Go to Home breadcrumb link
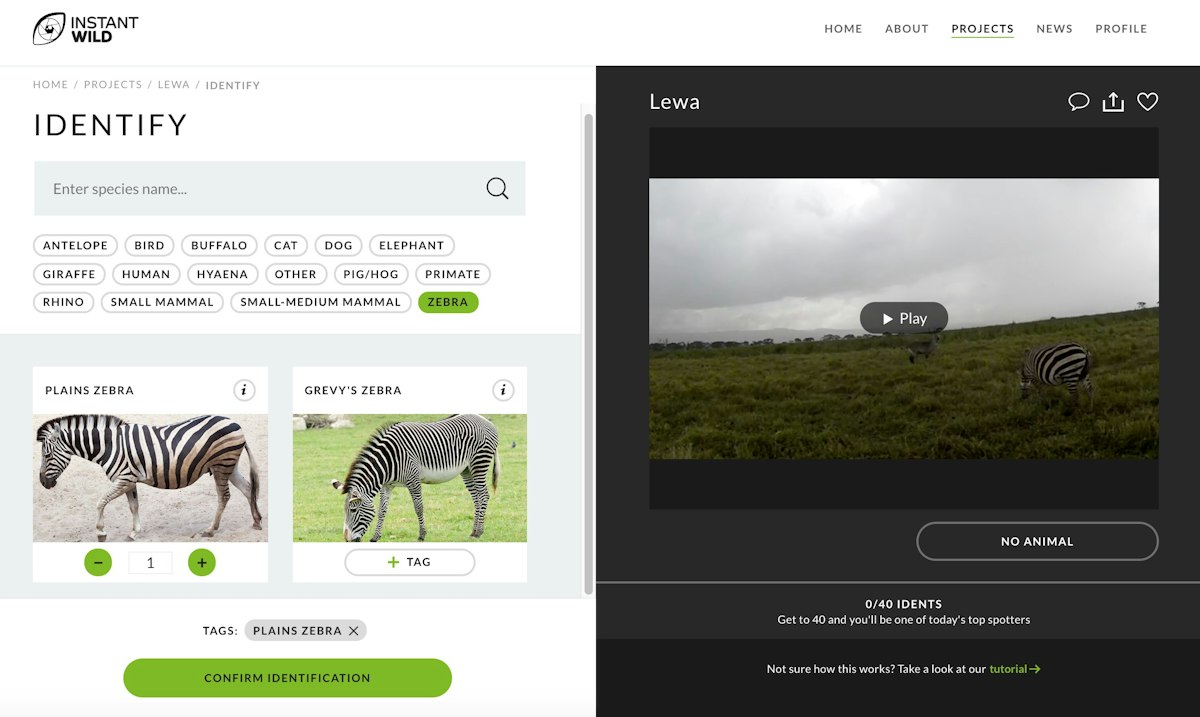 click(x=50, y=85)
